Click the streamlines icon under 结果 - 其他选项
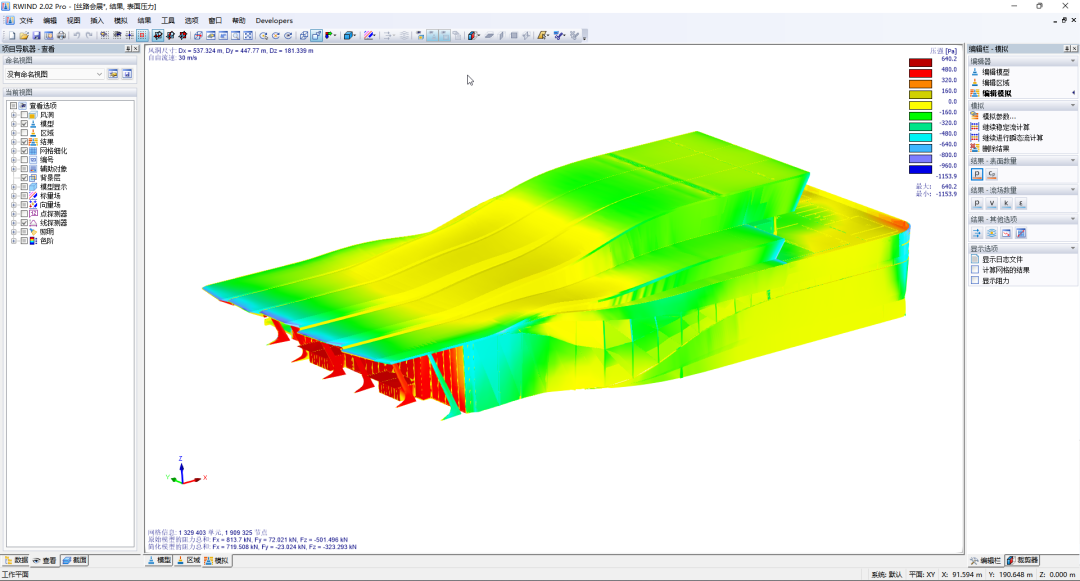The height and width of the screenshot is (581, 1080). click(x=977, y=233)
